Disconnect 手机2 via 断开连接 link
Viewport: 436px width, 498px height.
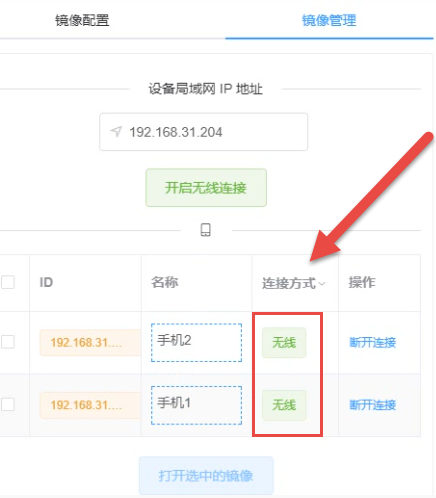373,342
